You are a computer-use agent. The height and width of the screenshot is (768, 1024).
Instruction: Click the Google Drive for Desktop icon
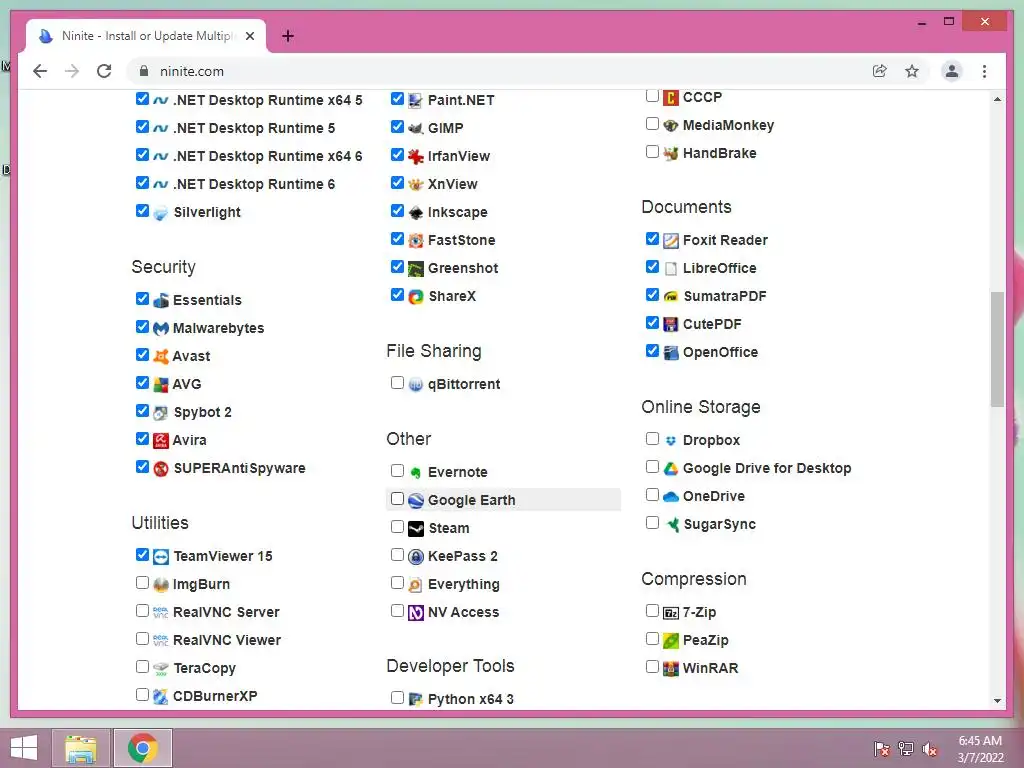[671, 469]
